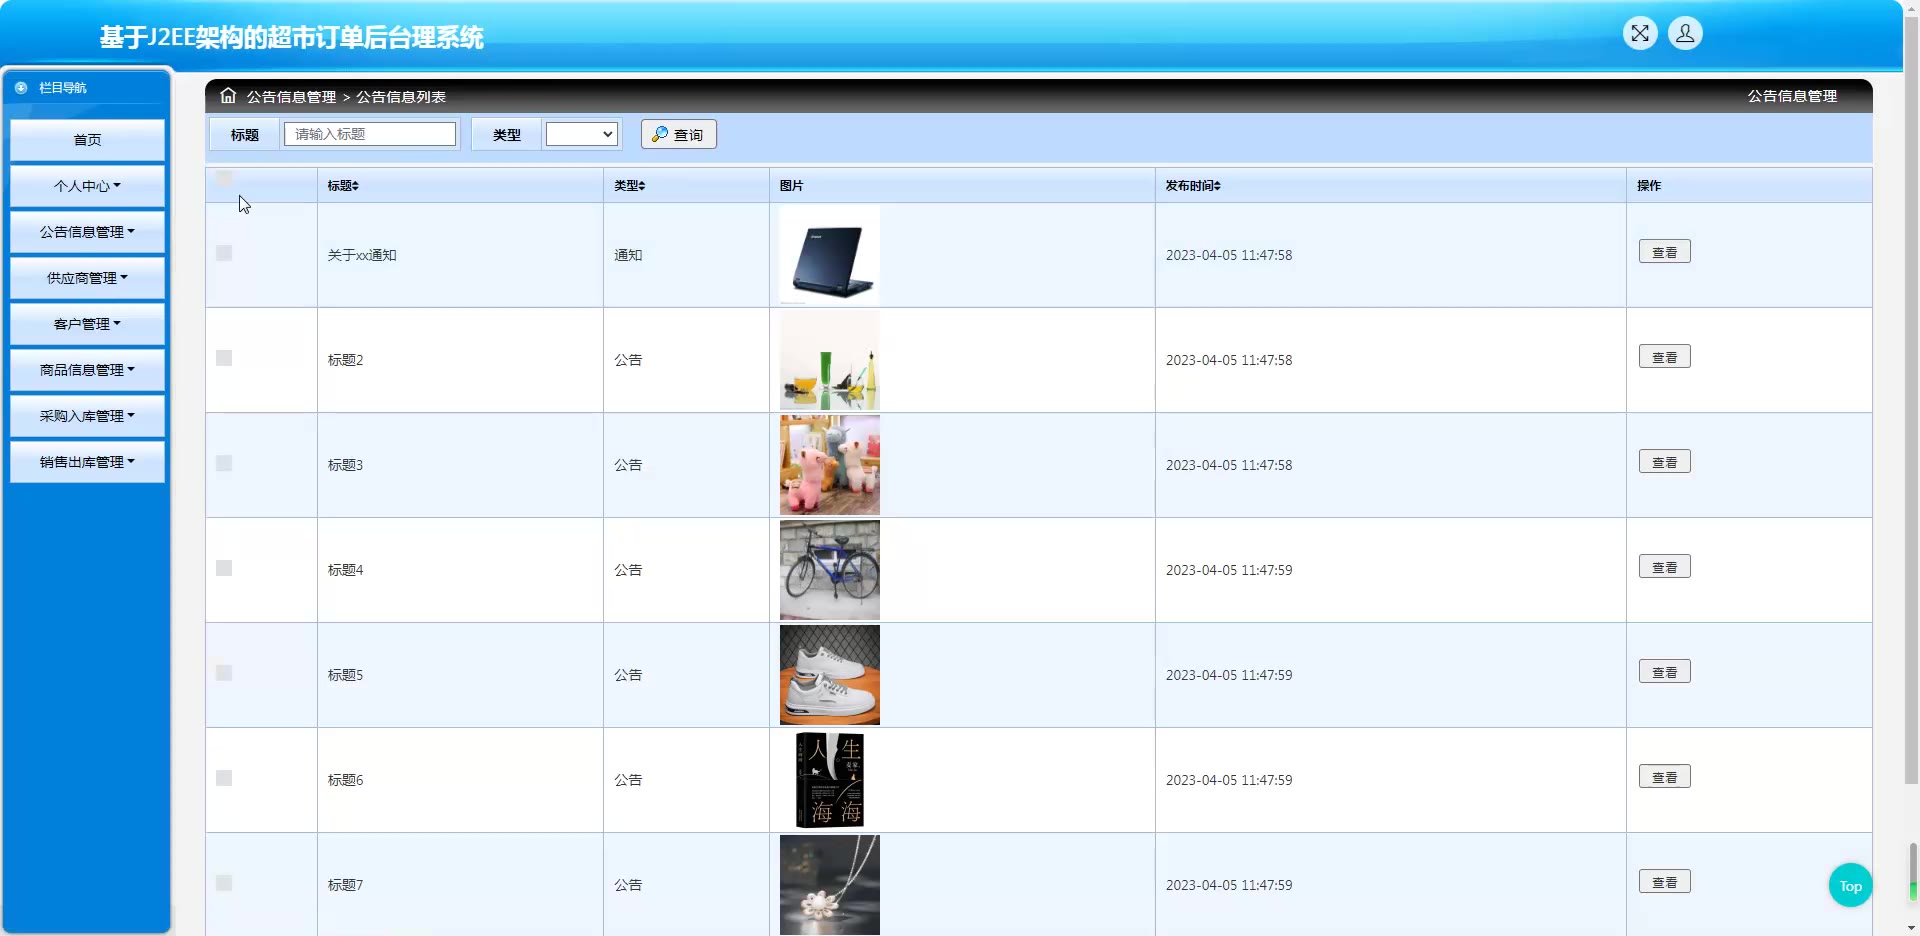Click the white sneakers thumbnail in 标题5 row
This screenshot has width=1920, height=936.
830,675
